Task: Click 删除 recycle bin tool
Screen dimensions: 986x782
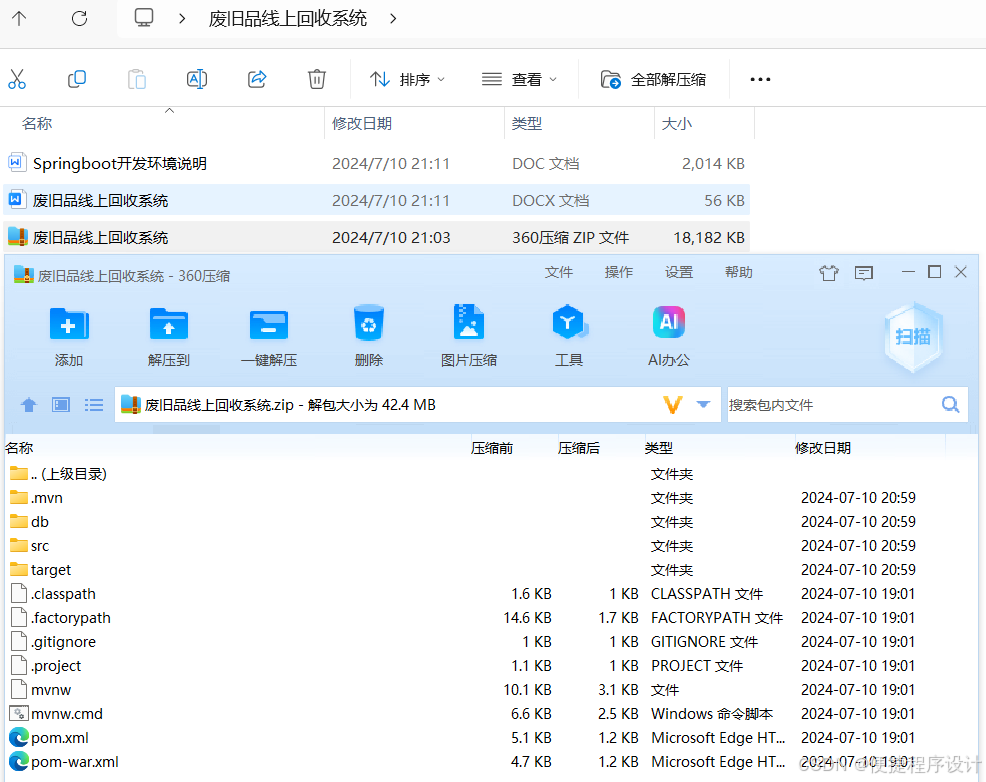Action: coord(368,336)
